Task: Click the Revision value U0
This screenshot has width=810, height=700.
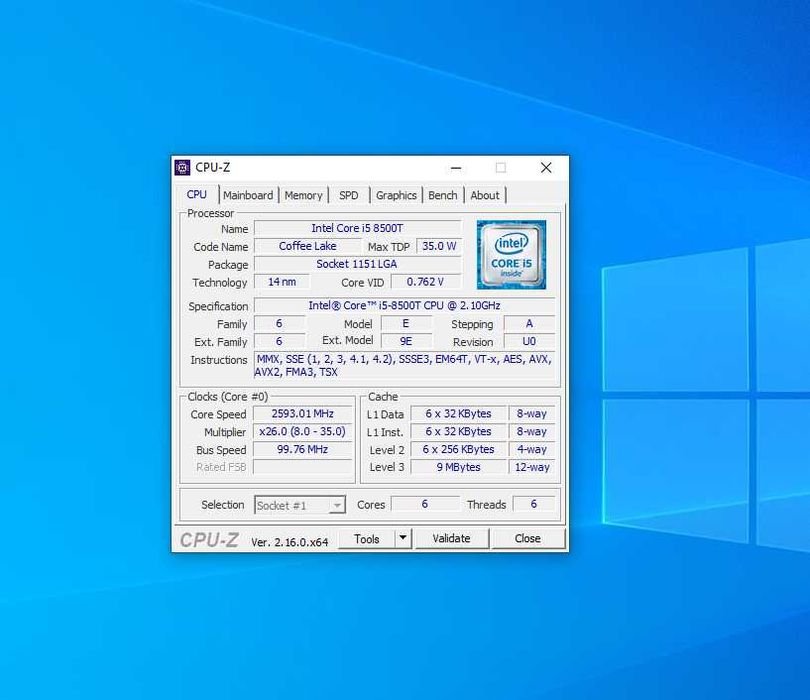Action: click(x=529, y=341)
